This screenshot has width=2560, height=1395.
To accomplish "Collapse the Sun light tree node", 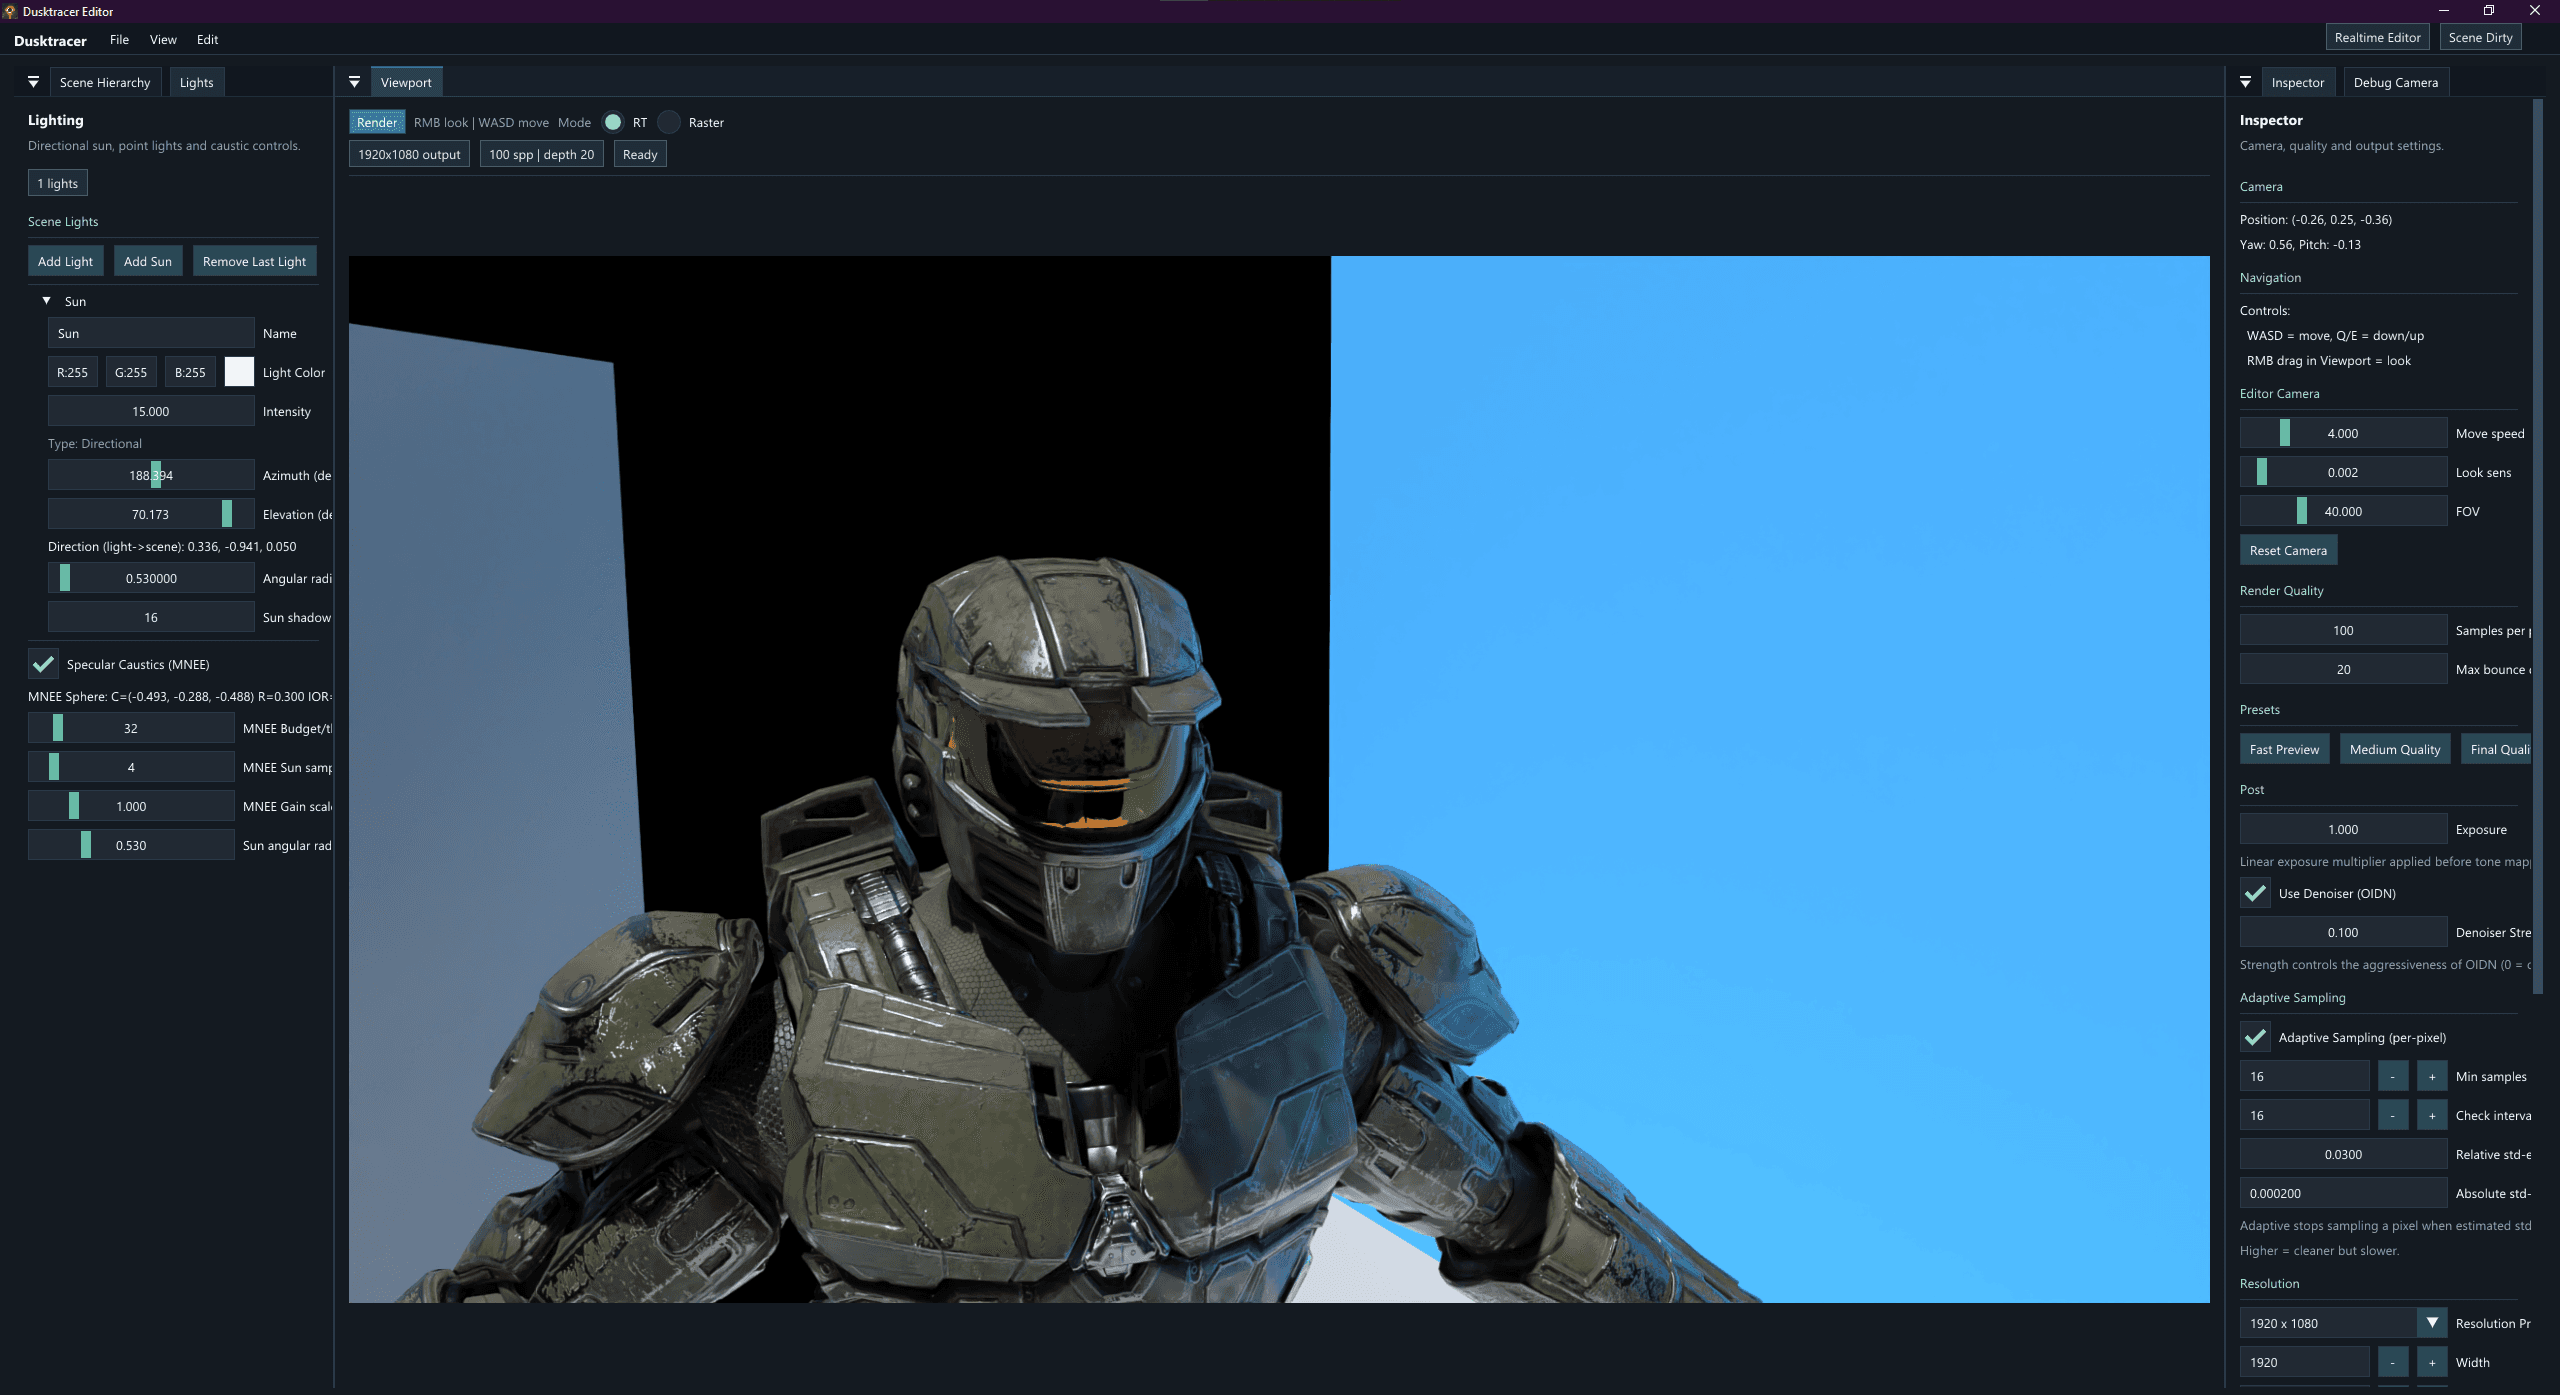I will coord(46,301).
